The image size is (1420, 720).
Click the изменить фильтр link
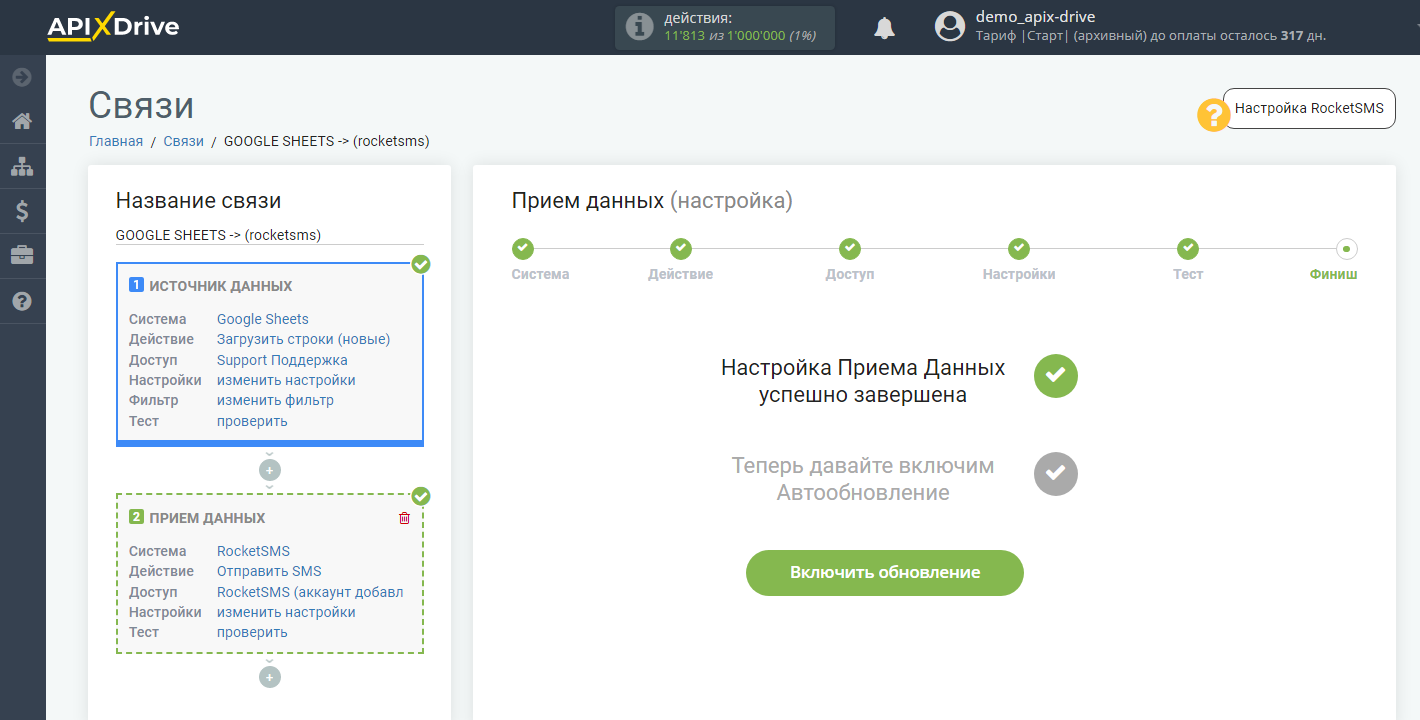coord(275,400)
